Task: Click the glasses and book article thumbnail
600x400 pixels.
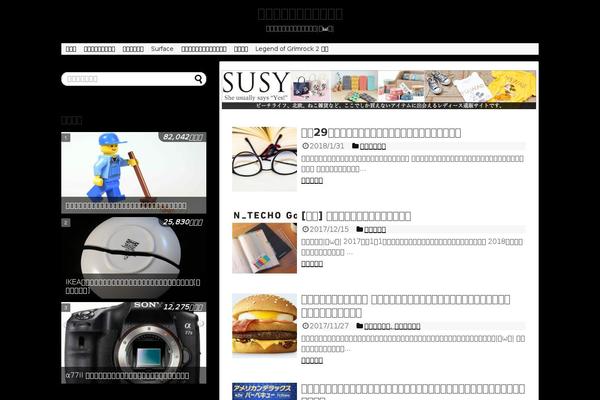Action: [264, 159]
